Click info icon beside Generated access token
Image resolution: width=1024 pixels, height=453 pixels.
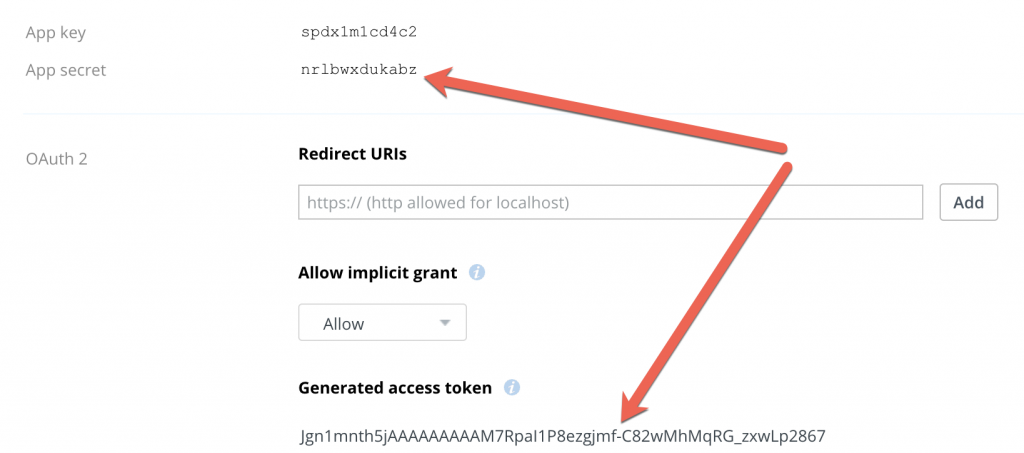(x=511, y=388)
